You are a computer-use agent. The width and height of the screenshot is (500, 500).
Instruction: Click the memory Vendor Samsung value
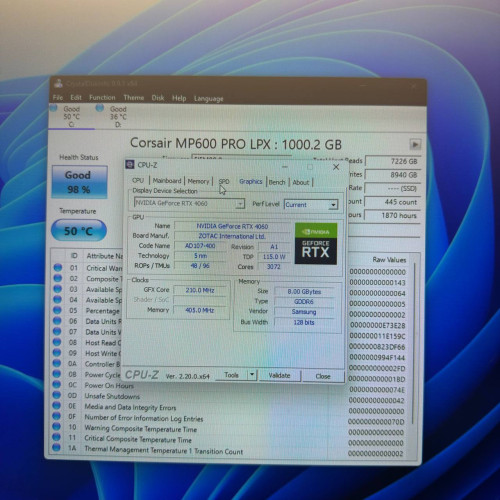(304, 312)
